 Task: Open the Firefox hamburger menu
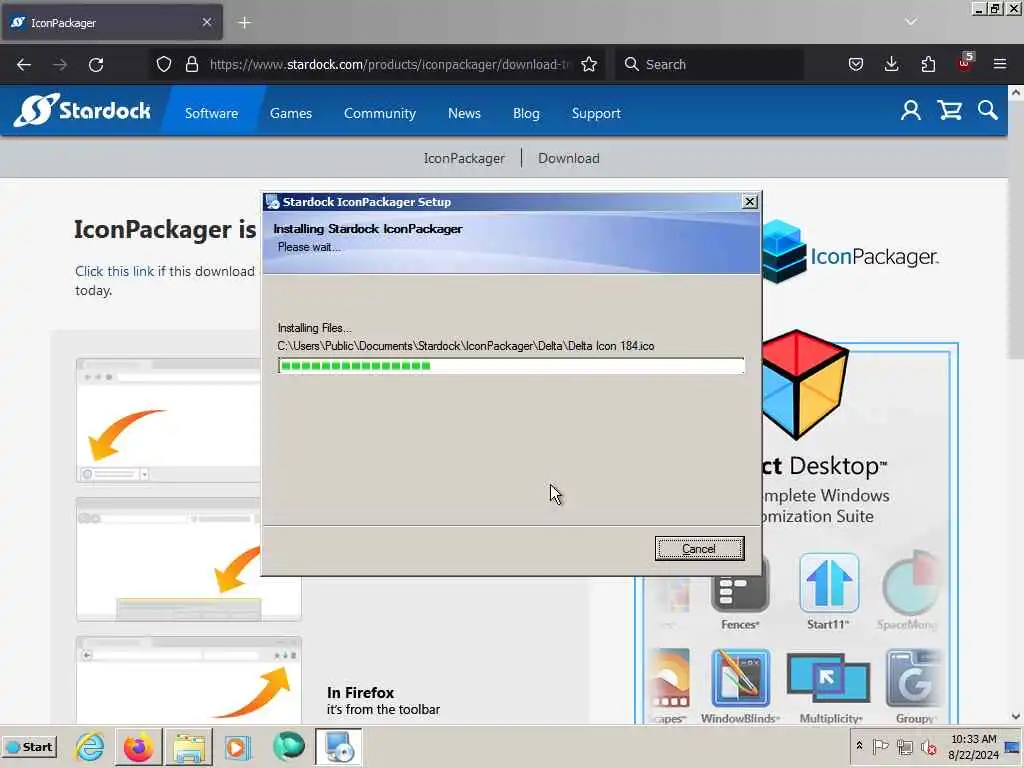(x=1000, y=64)
